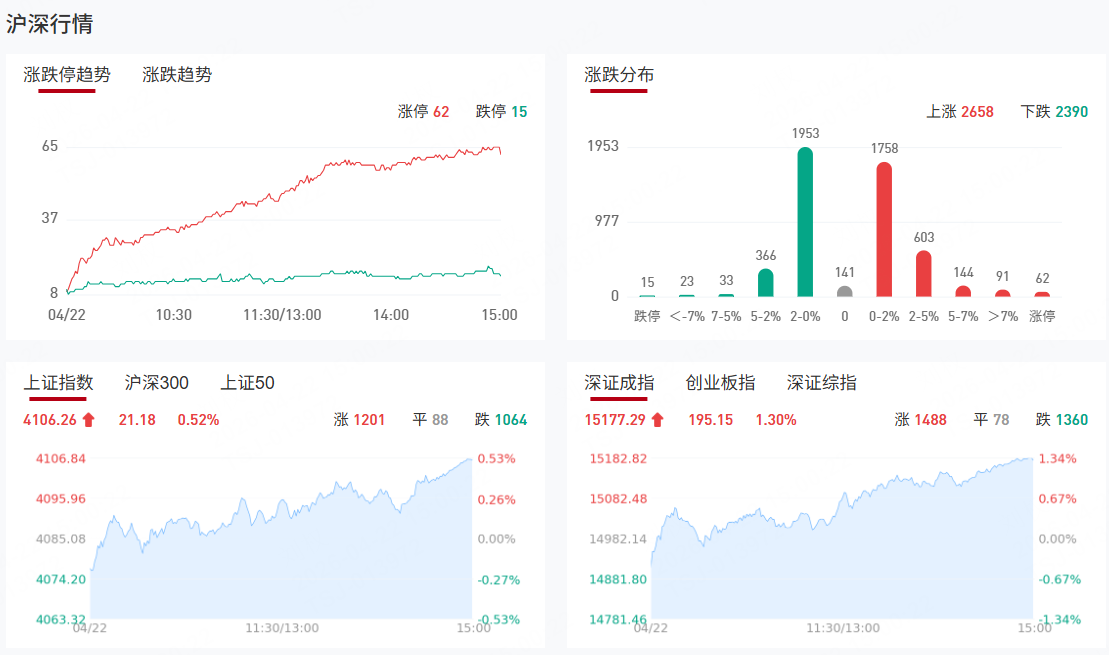Click the 下跌 2390 count label
The height and width of the screenshot is (655, 1109).
point(1054,112)
